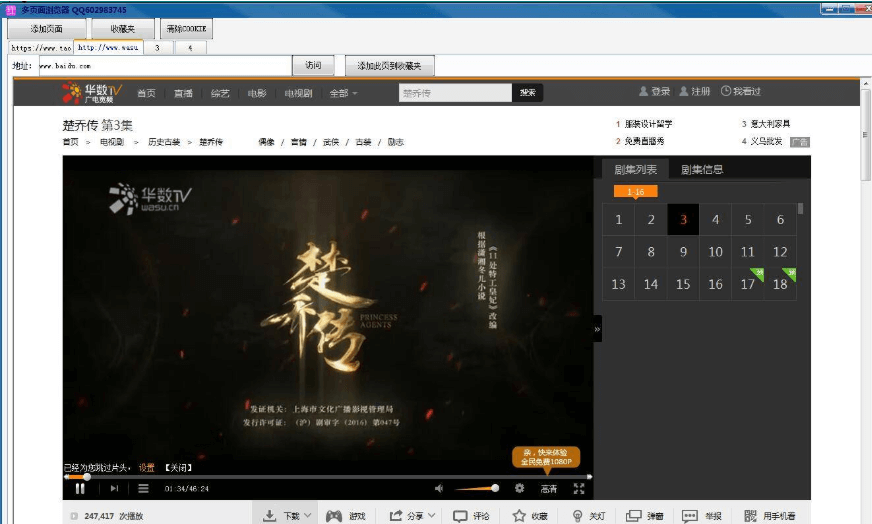This screenshot has width=872, height=524.
Task: Open 首页 in site navigation bar
Action: pyautogui.click(x=146, y=93)
